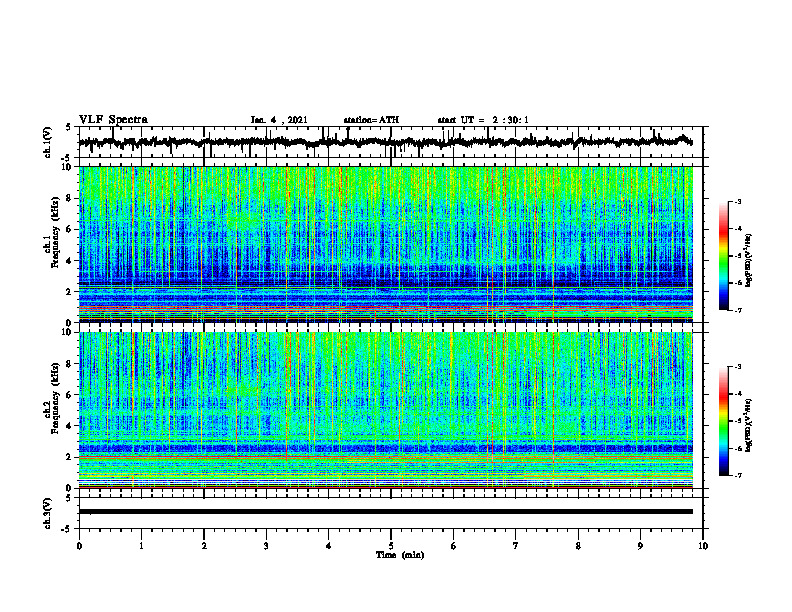Click the "-7" label on ch.2 color scale
This screenshot has width=792, height=612.
(x=738, y=475)
